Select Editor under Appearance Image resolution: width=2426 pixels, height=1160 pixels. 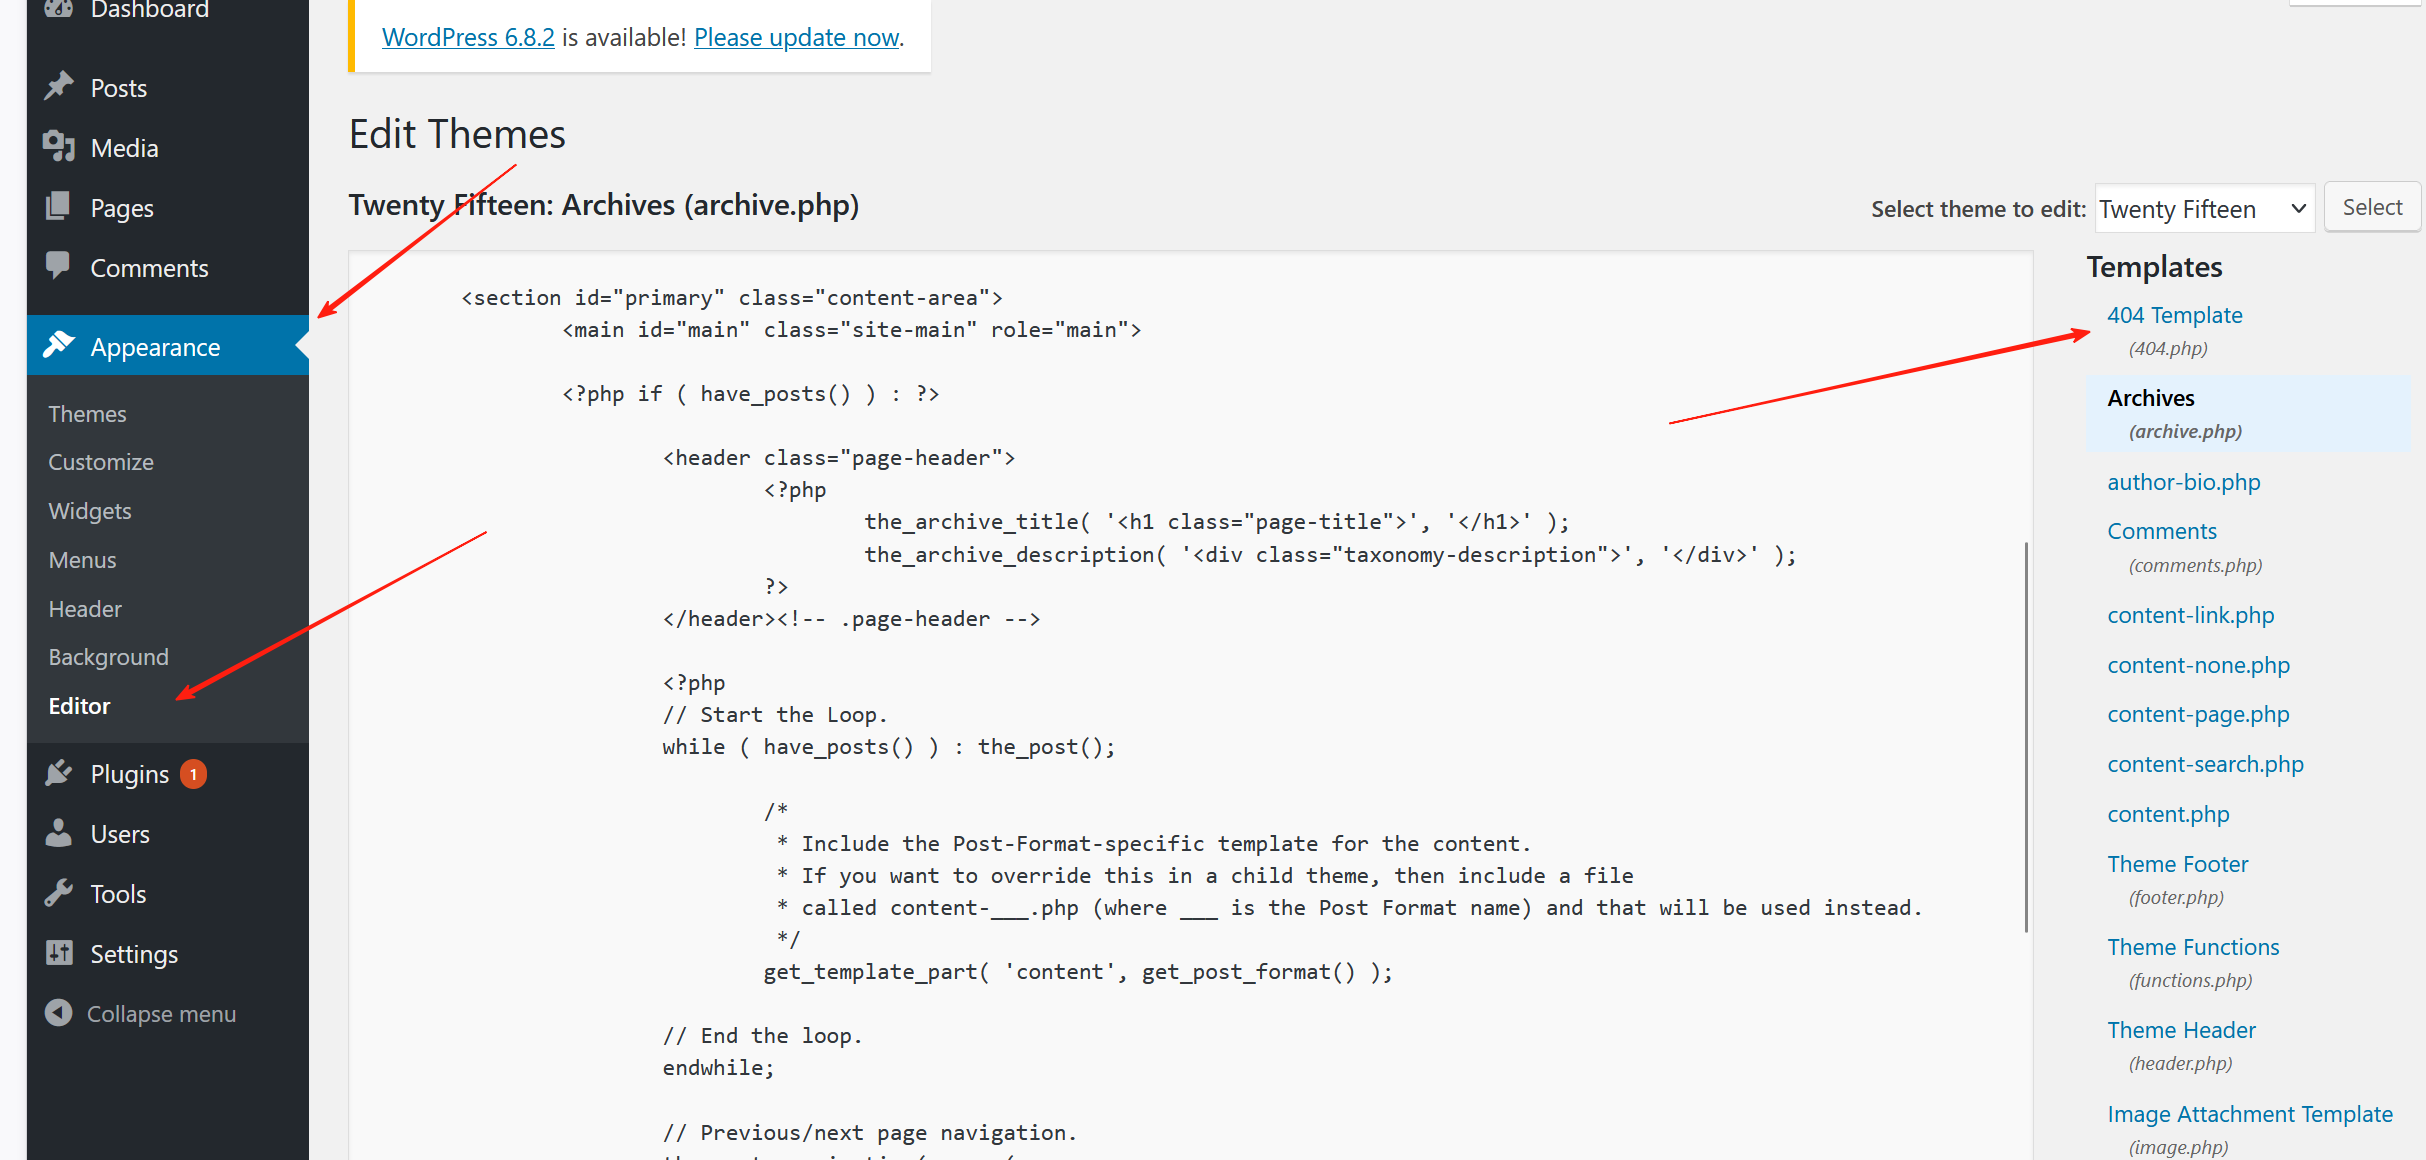point(79,706)
